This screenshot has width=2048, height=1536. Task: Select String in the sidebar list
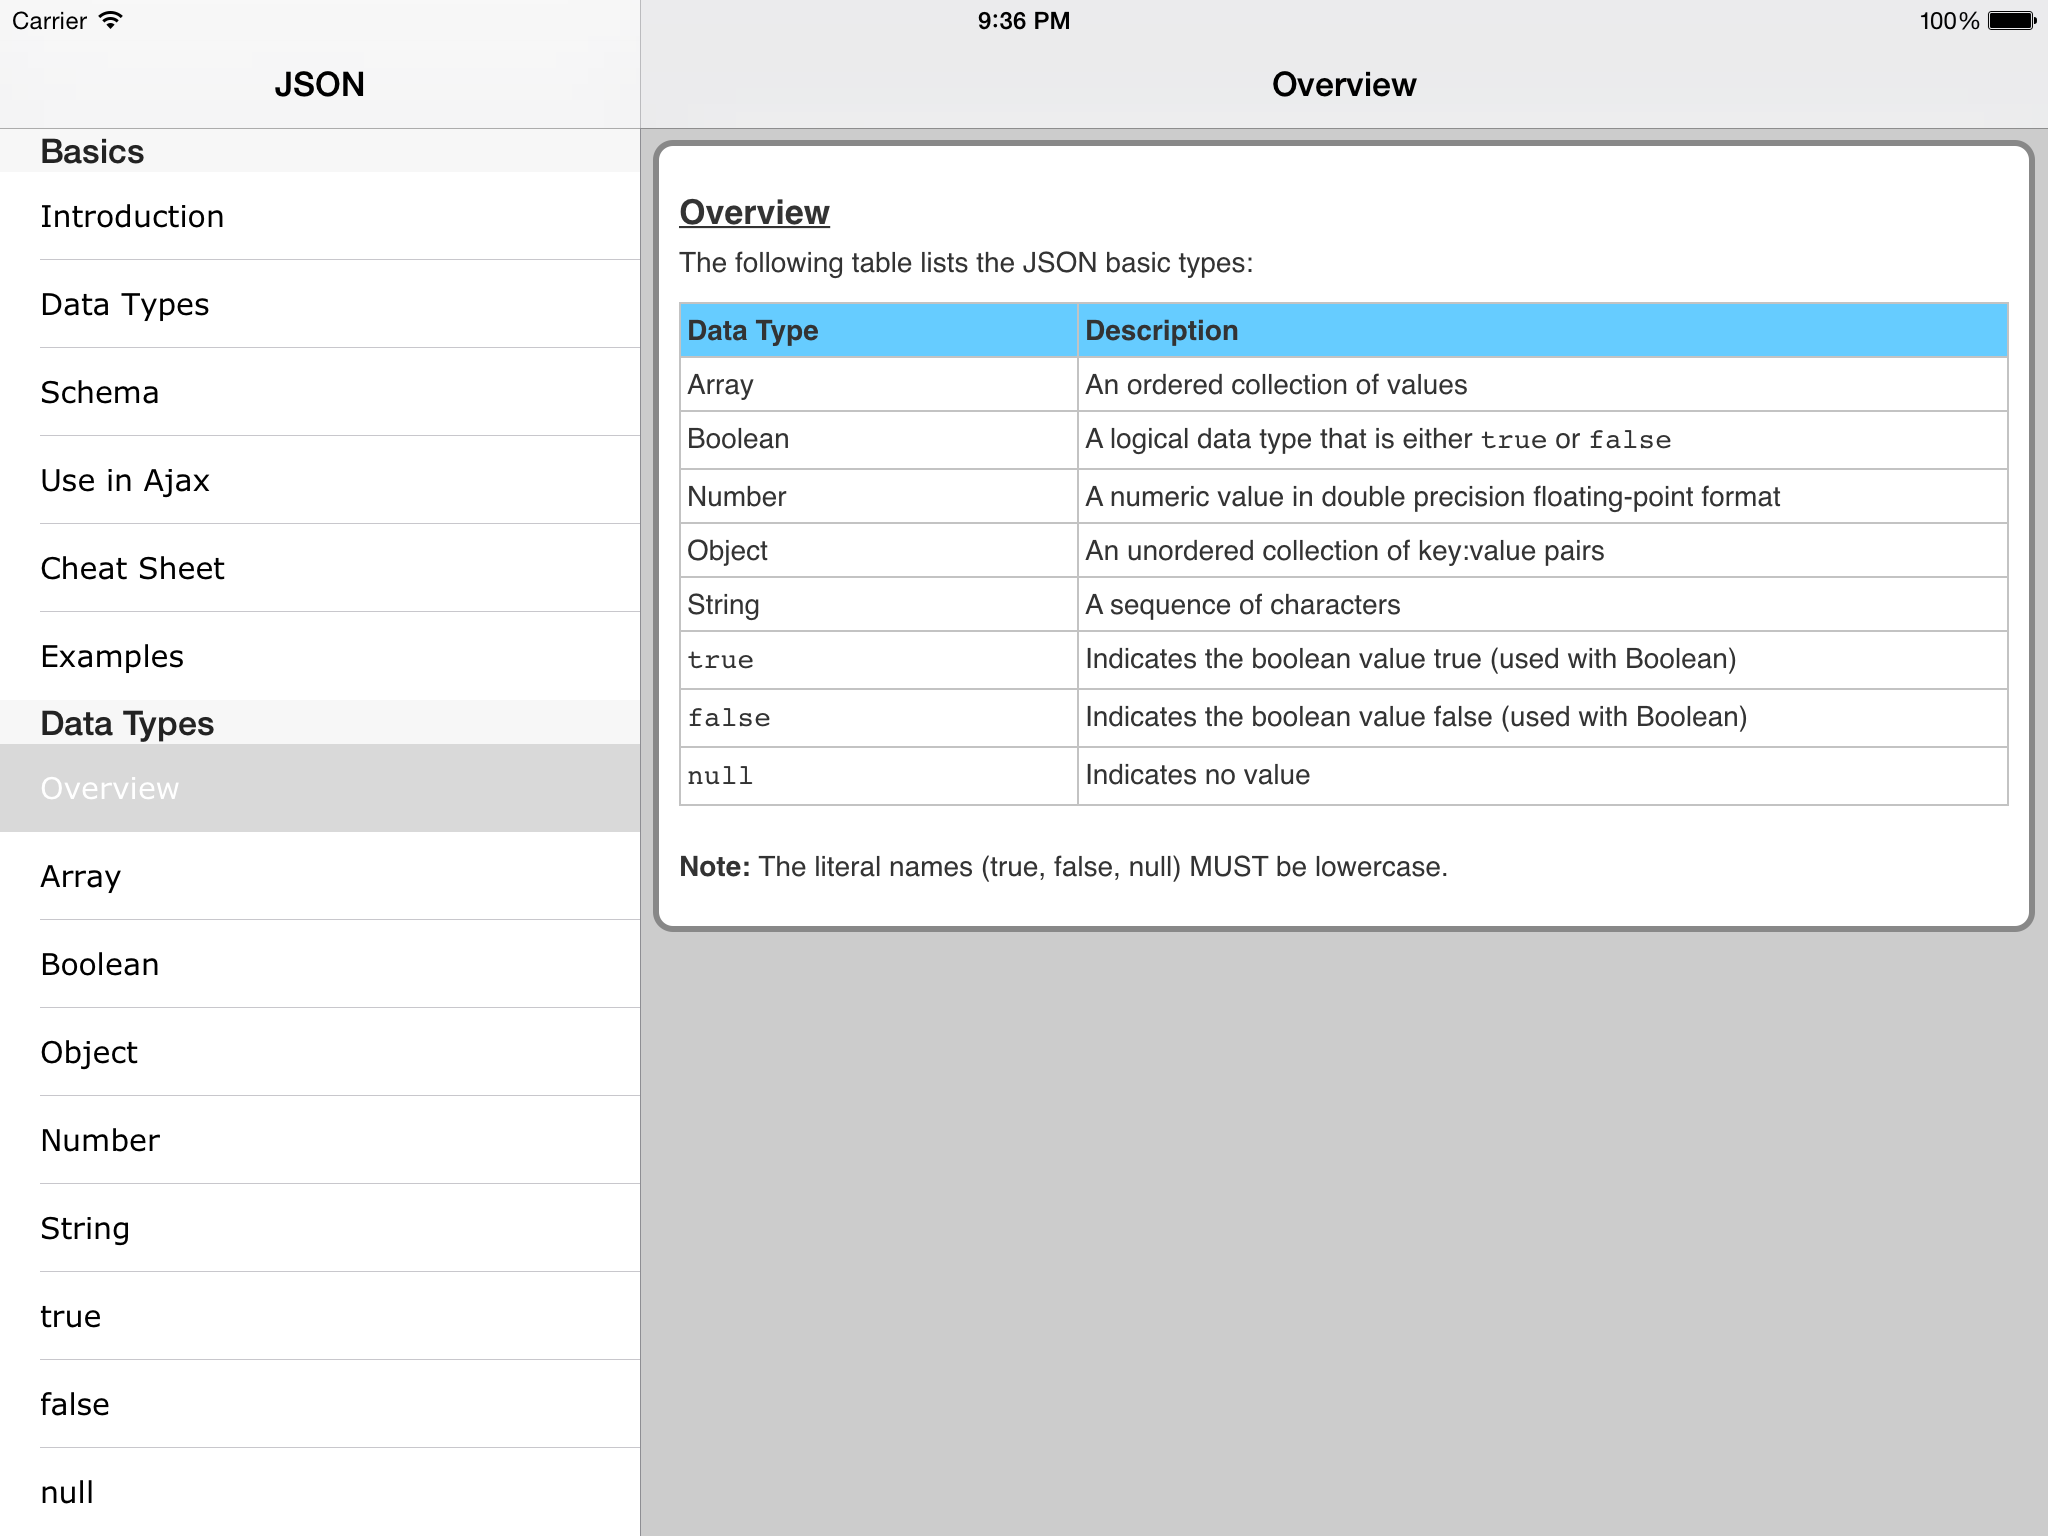coord(85,1229)
